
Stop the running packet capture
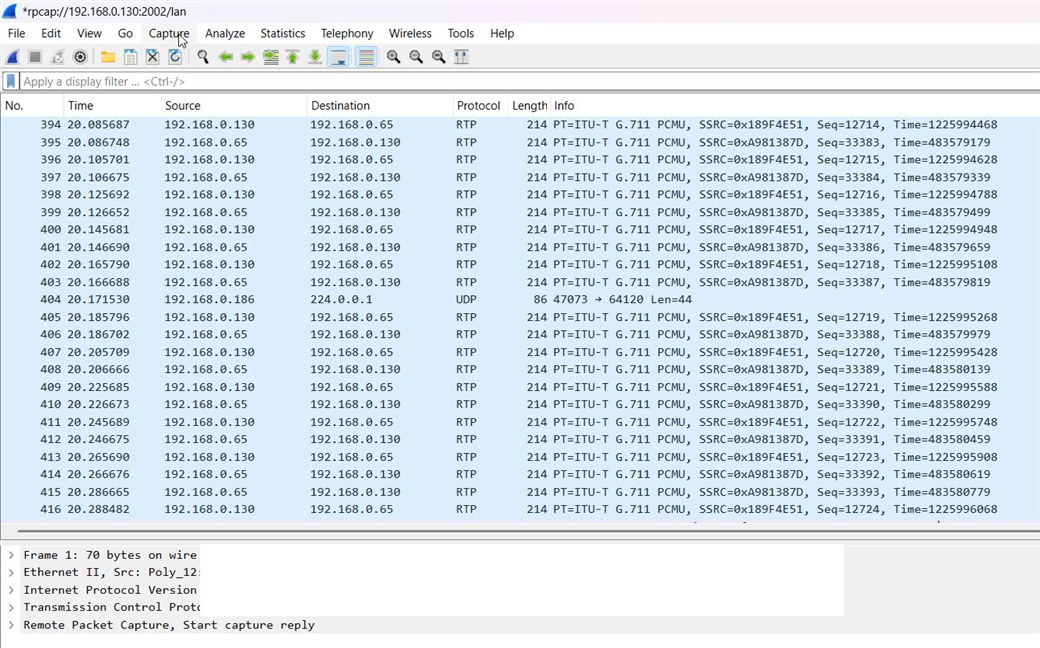coord(35,57)
